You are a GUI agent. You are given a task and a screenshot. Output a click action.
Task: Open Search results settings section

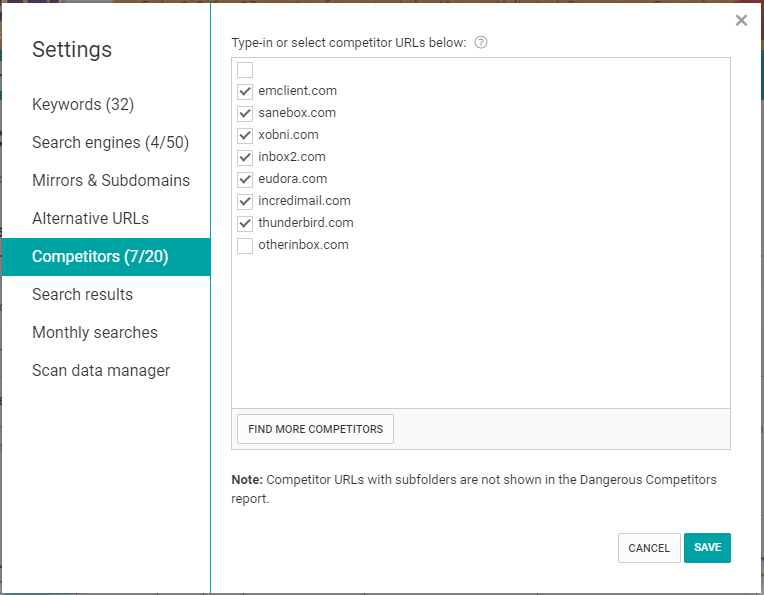point(82,295)
